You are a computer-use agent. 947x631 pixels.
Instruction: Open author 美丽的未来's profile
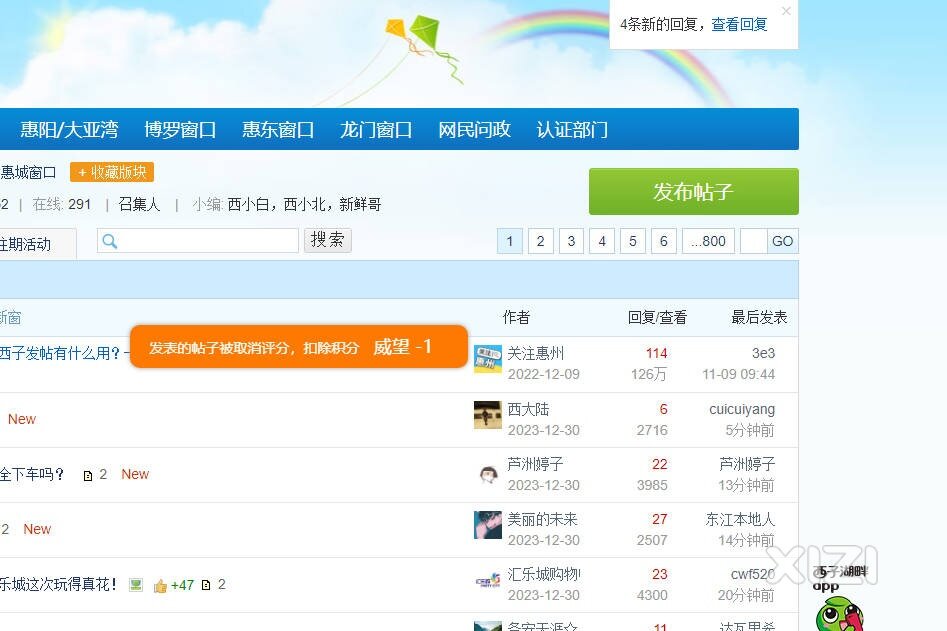[x=542, y=519]
